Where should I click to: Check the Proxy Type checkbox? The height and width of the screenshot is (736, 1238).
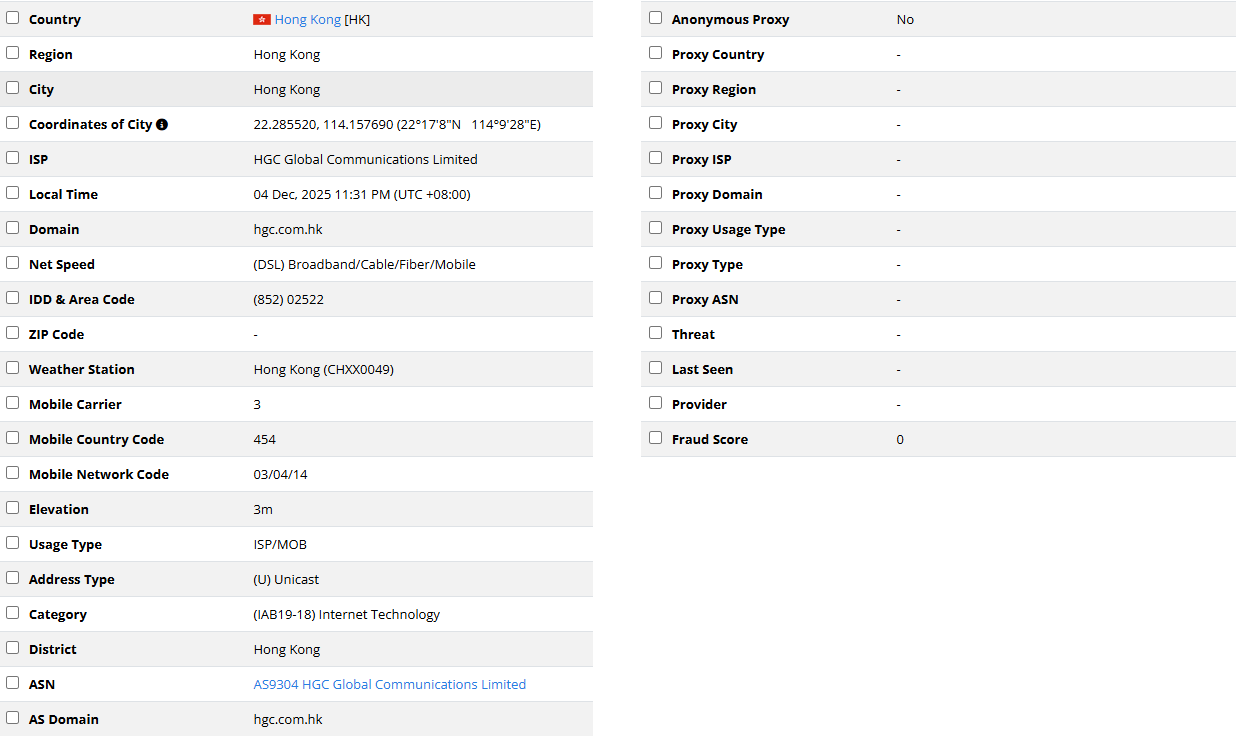[656, 263]
